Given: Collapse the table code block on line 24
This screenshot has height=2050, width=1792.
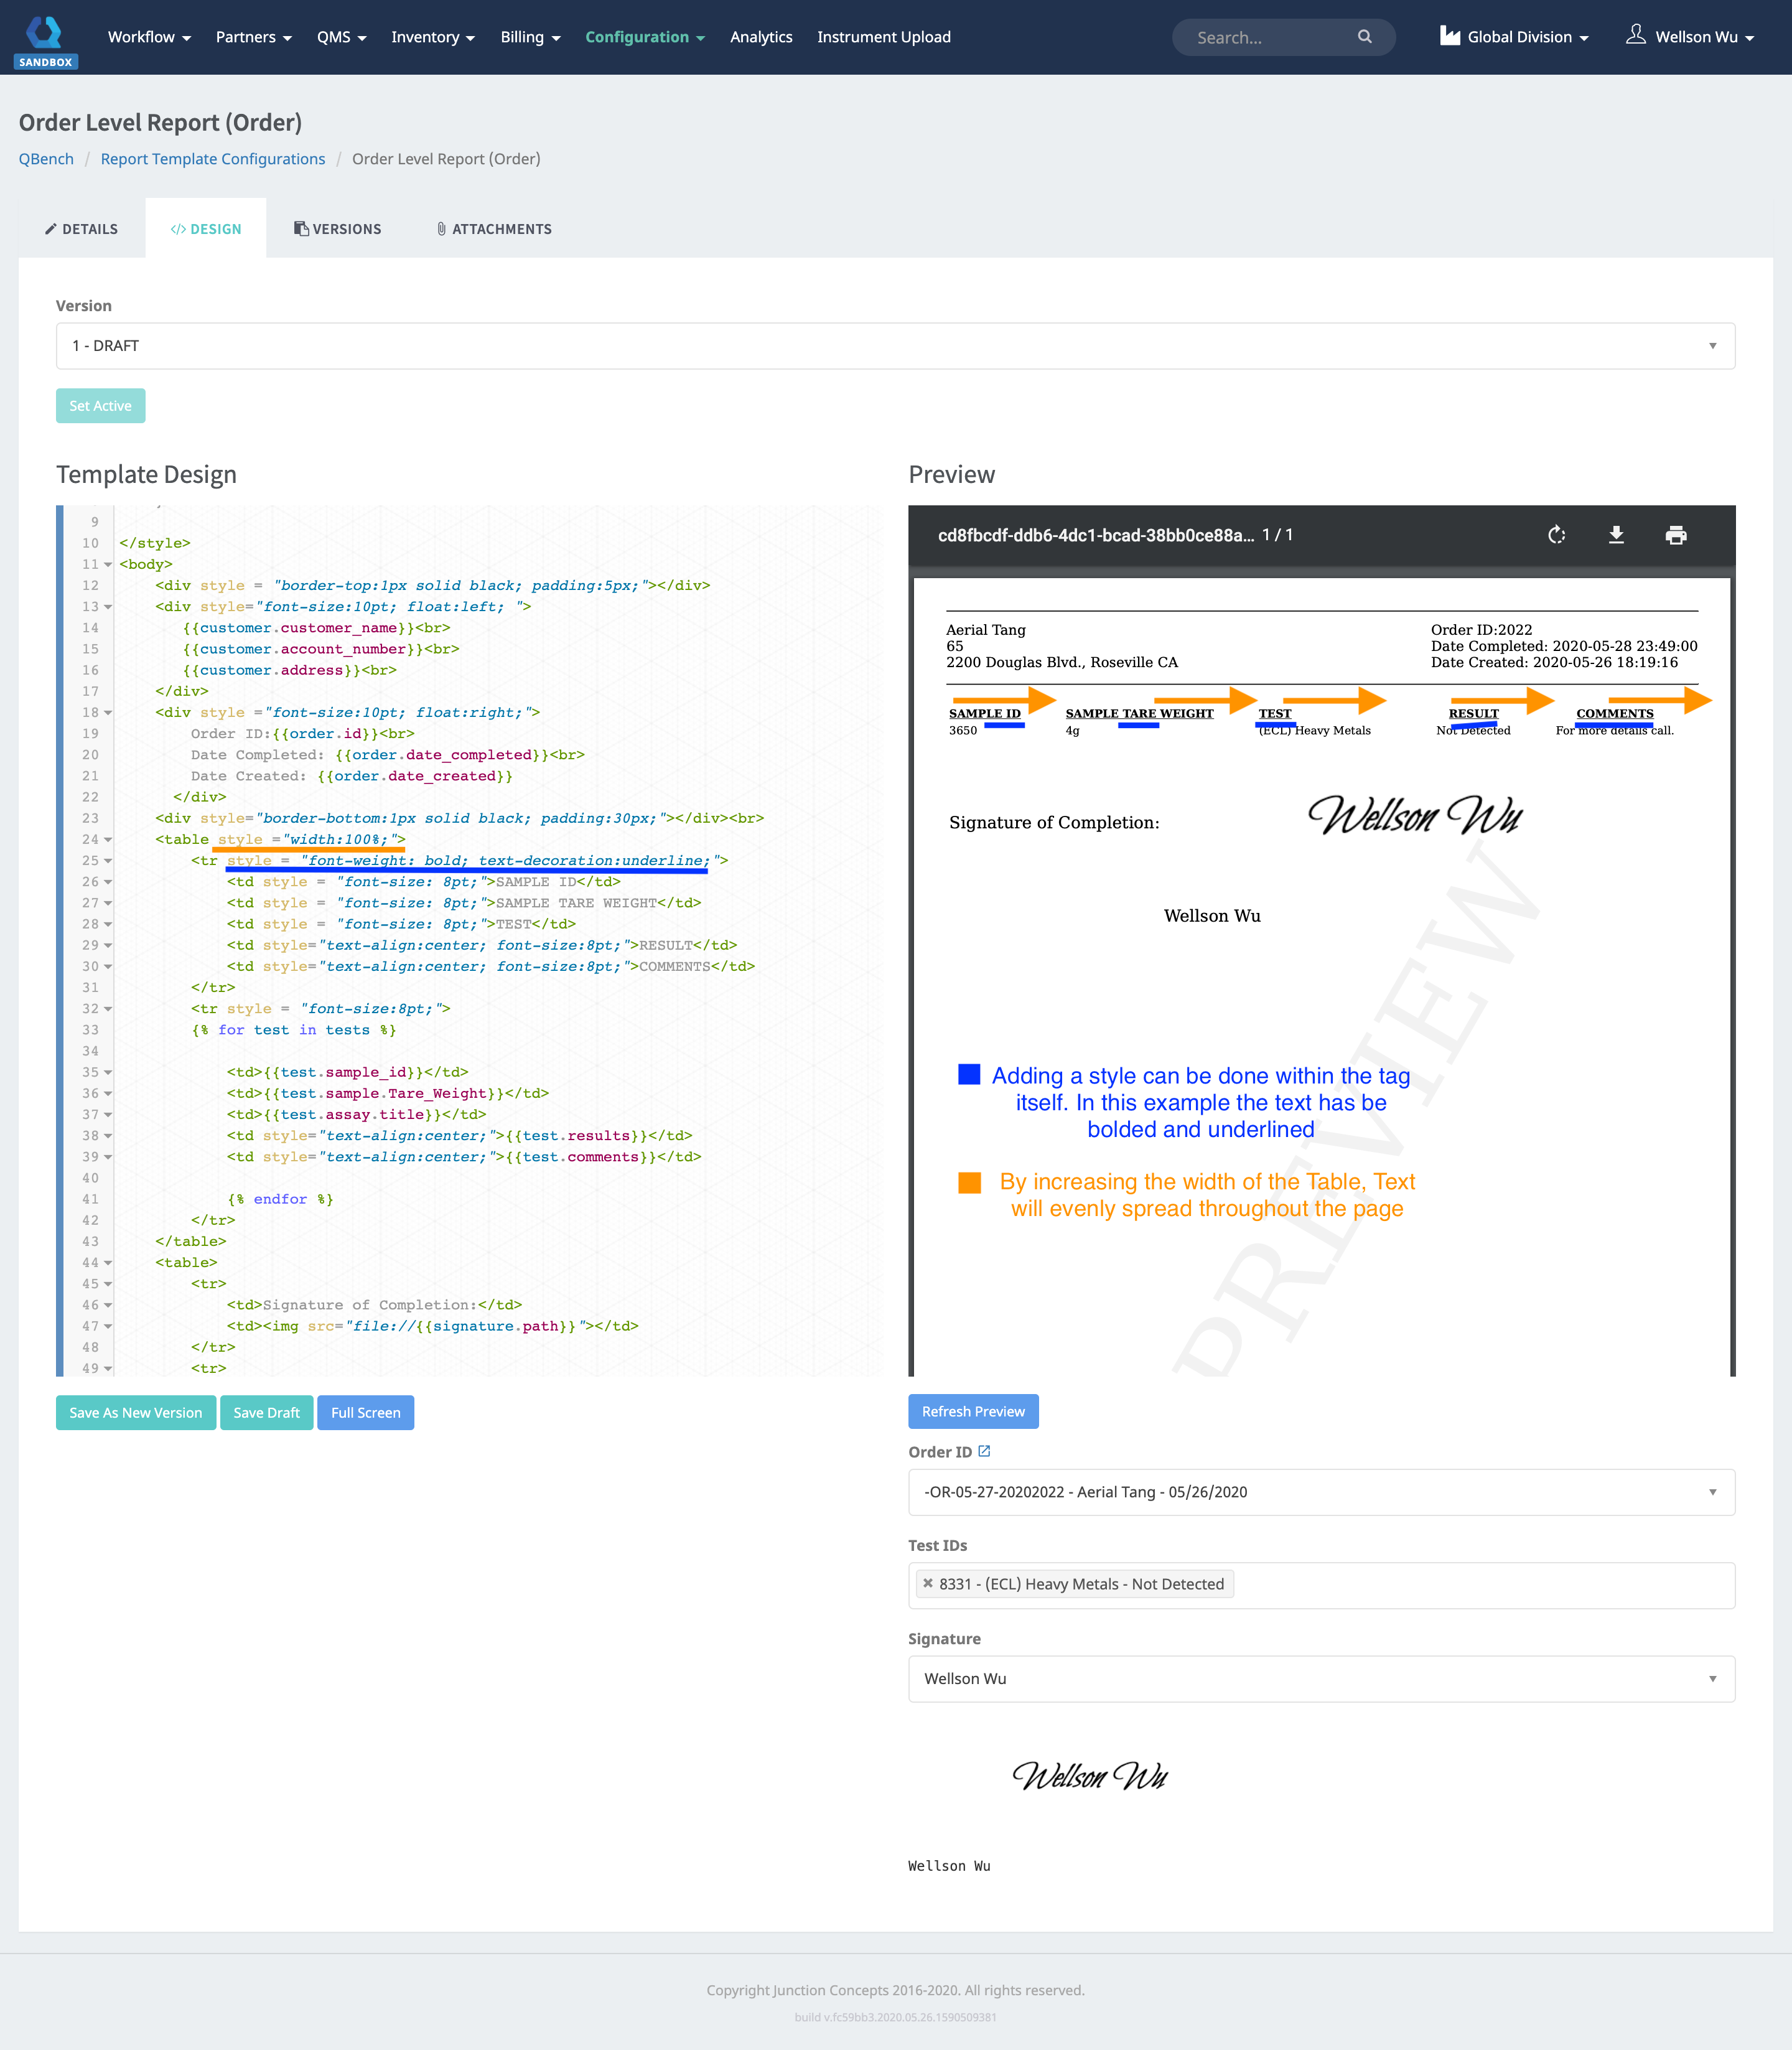Looking at the screenshot, I should pos(108,839).
